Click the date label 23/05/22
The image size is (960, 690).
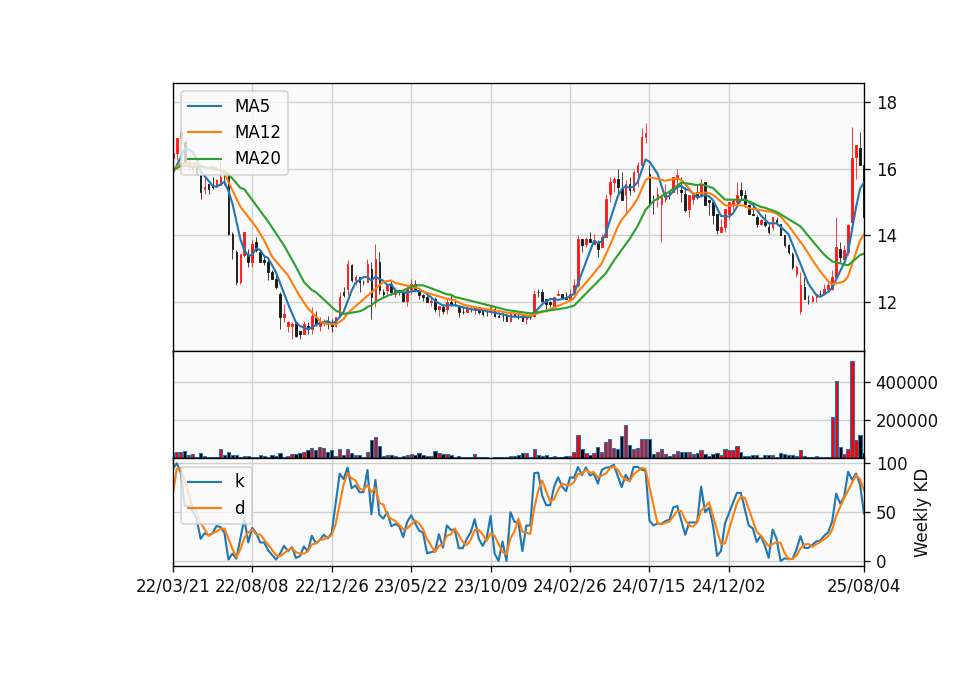(x=411, y=586)
